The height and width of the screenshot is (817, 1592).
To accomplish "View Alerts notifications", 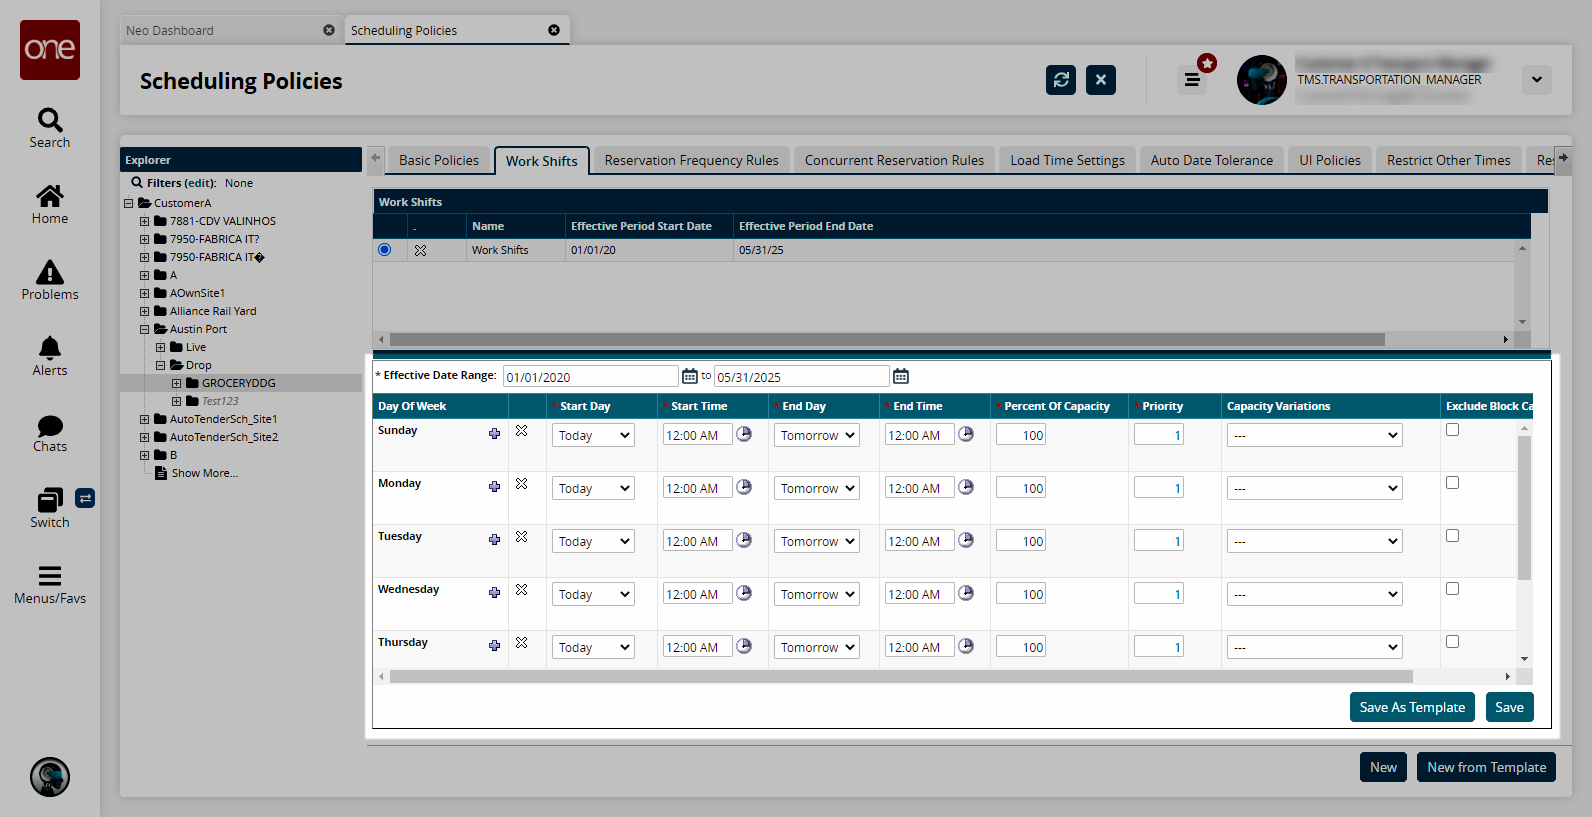I will (50, 356).
